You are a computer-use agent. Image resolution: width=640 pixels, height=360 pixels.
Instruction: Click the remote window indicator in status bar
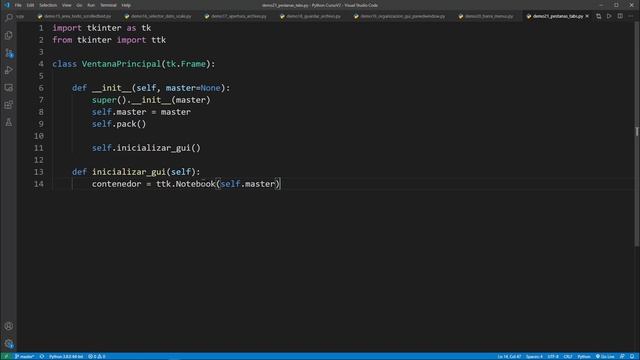tap(6, 356)
